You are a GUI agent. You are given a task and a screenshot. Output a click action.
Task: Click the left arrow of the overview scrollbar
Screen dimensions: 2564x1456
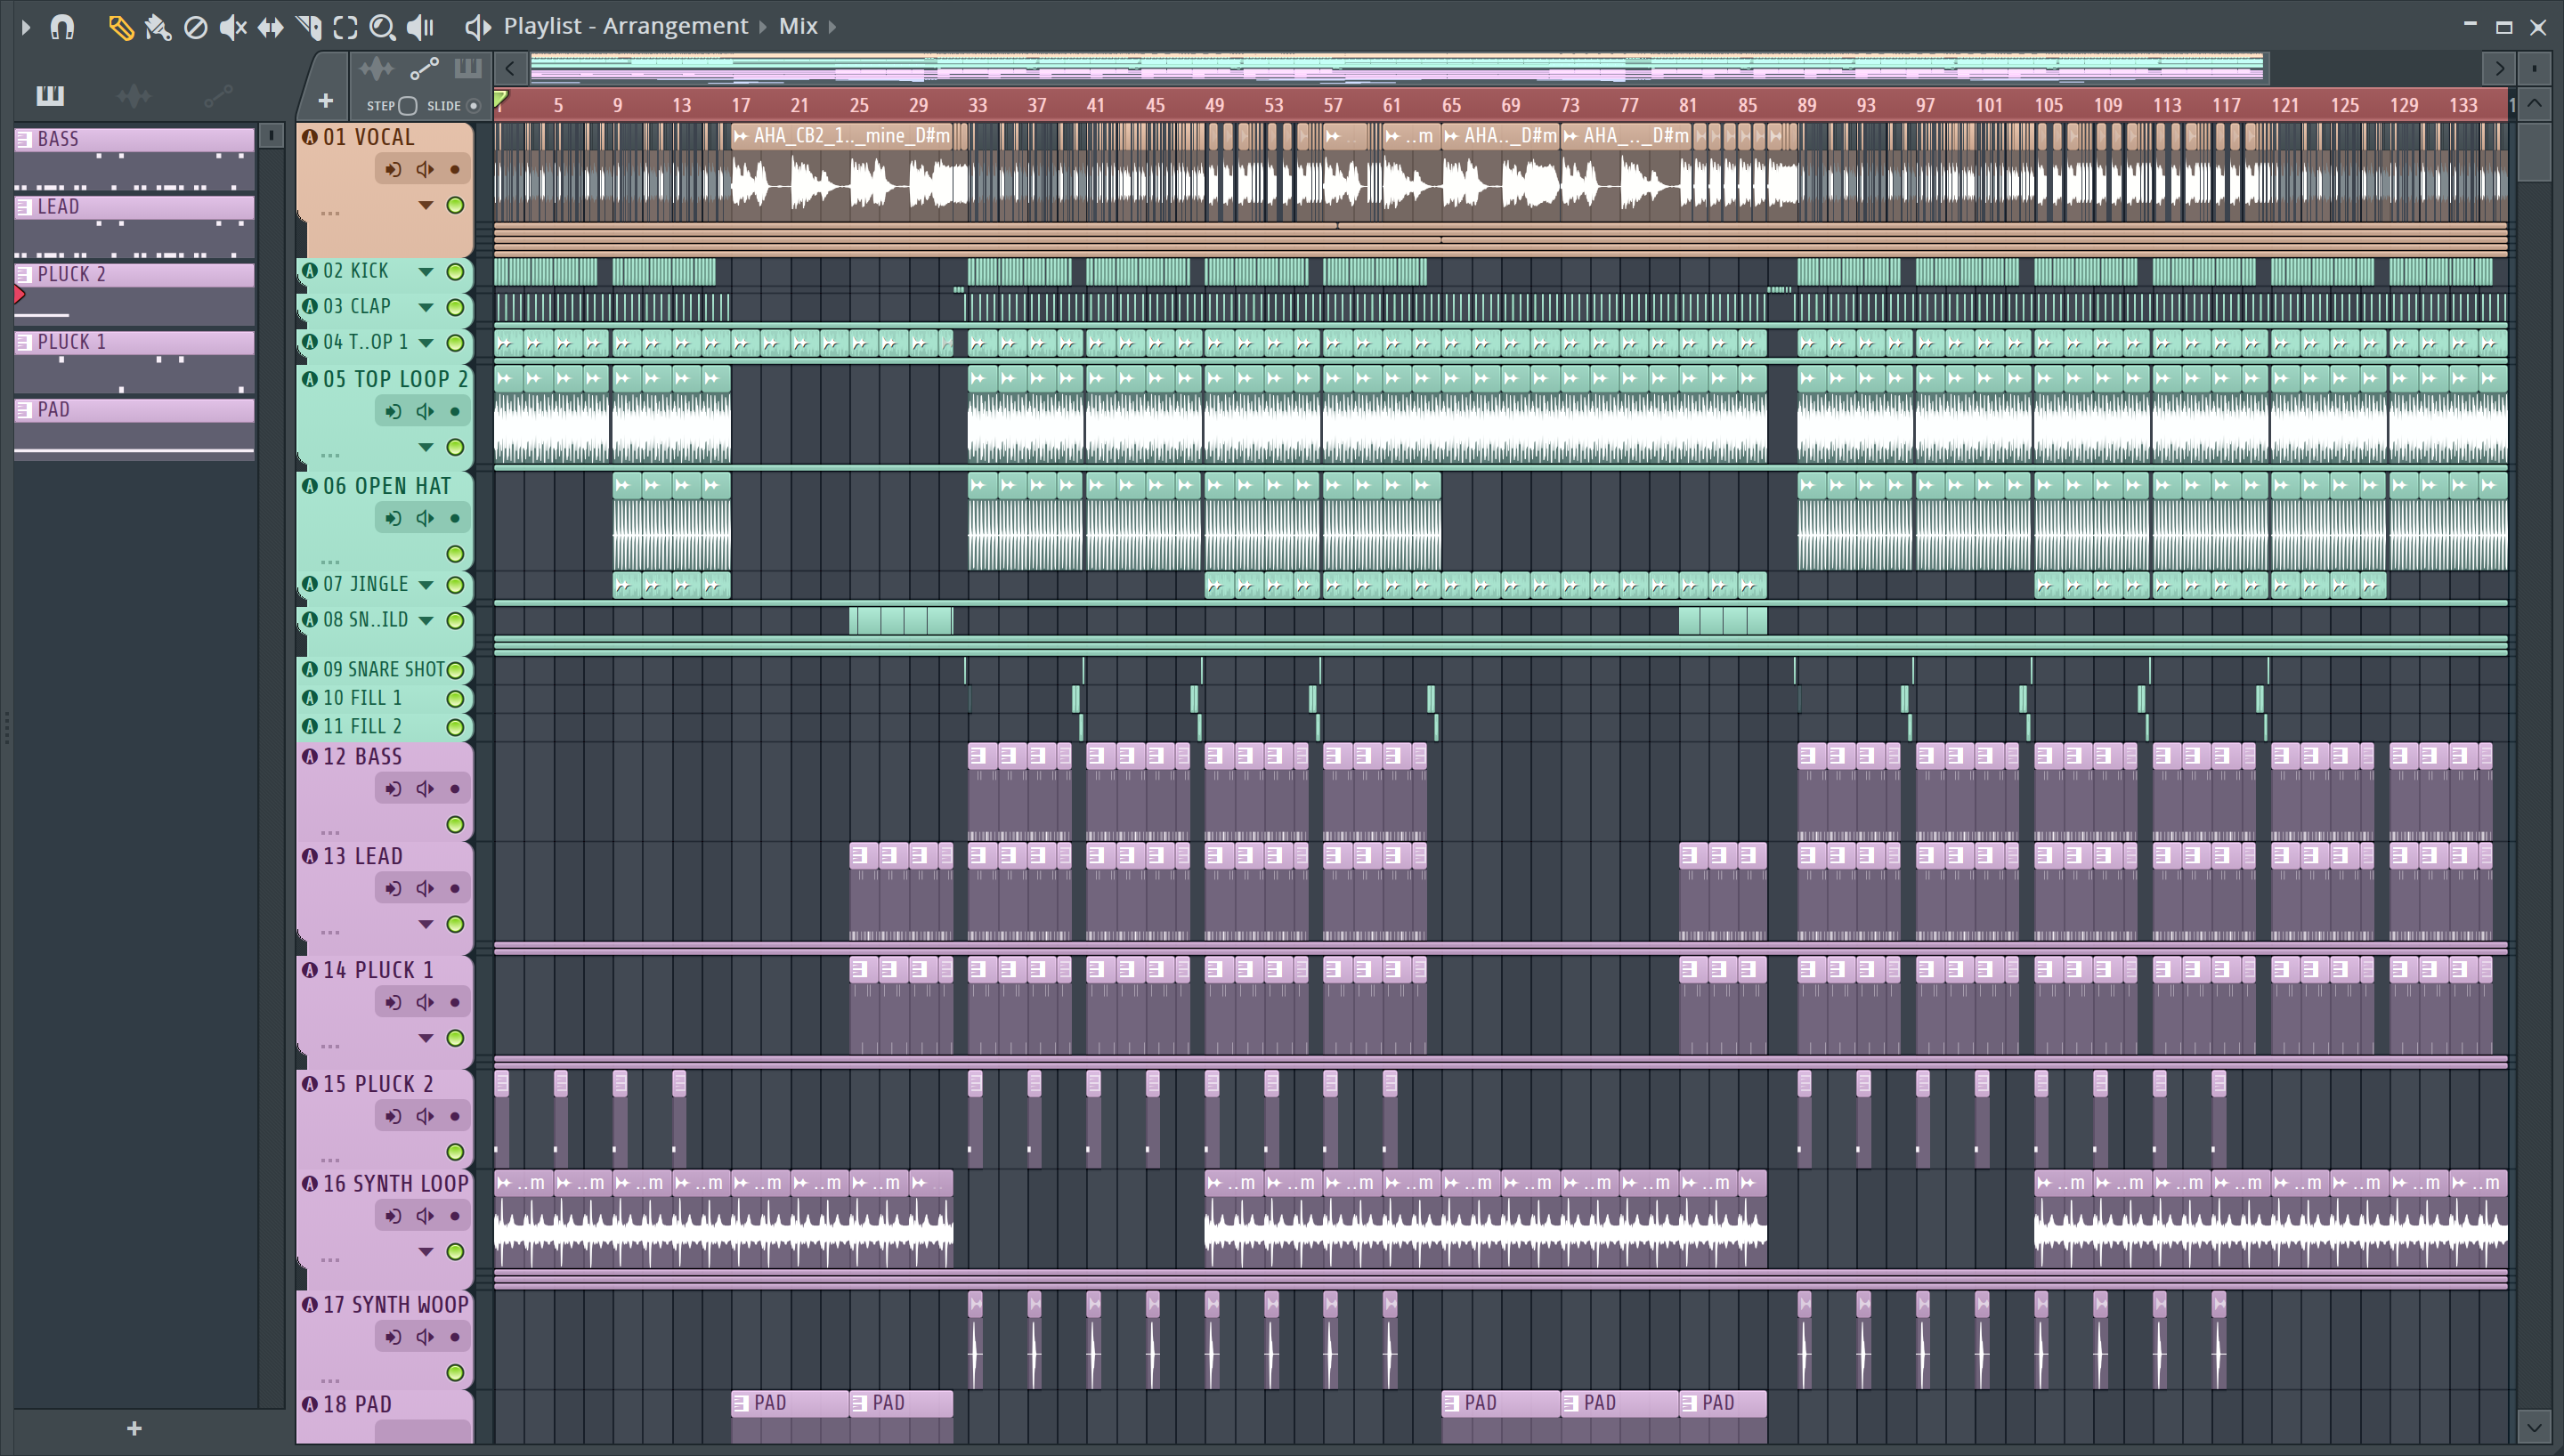[x=510, y=68]
